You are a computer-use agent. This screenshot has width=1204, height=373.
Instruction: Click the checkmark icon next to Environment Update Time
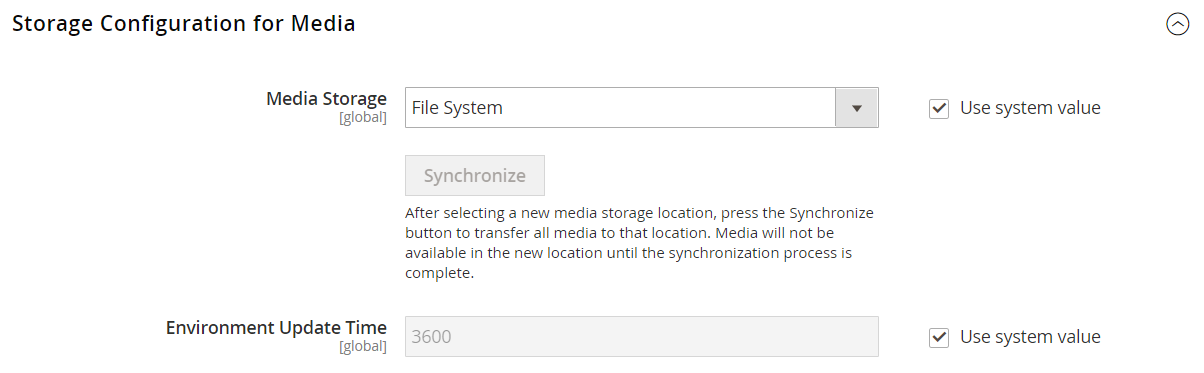(939, 337)
